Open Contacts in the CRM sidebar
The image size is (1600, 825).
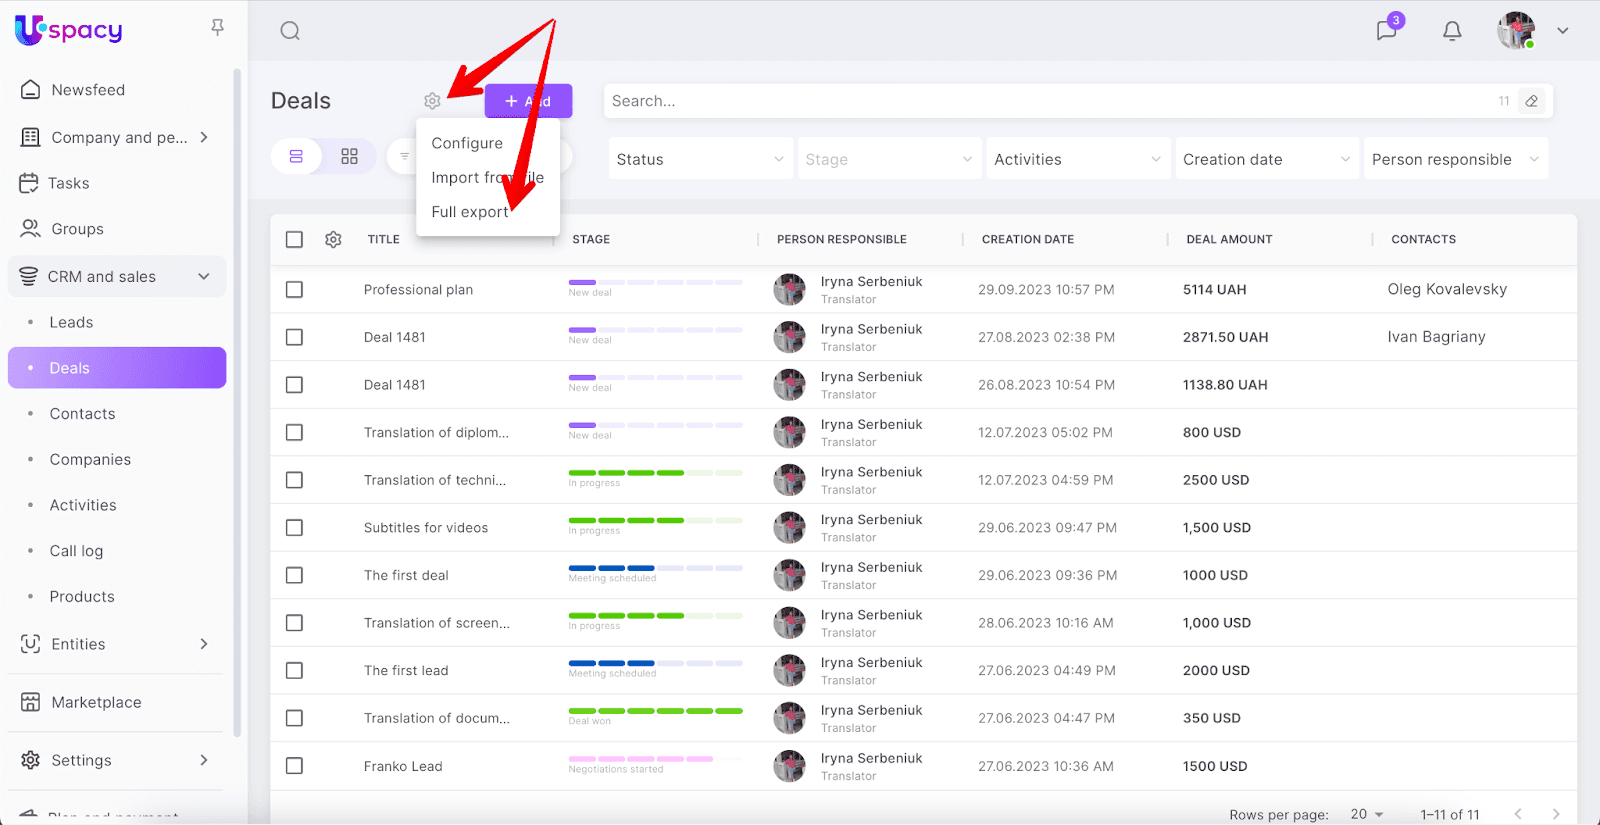(x=82, y=414)
